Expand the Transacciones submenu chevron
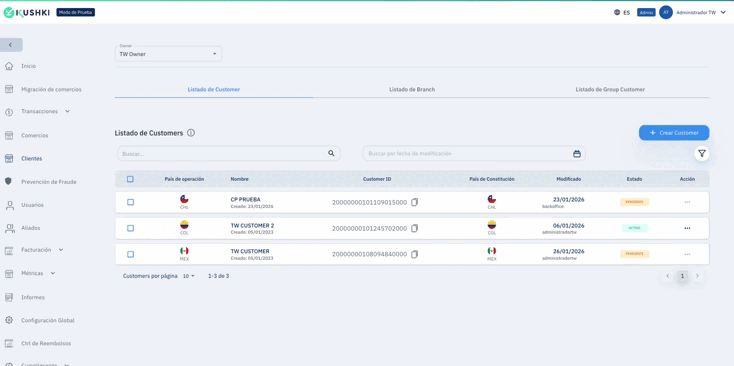The height and width of the screenshot is (366, 734). point(67,111)
